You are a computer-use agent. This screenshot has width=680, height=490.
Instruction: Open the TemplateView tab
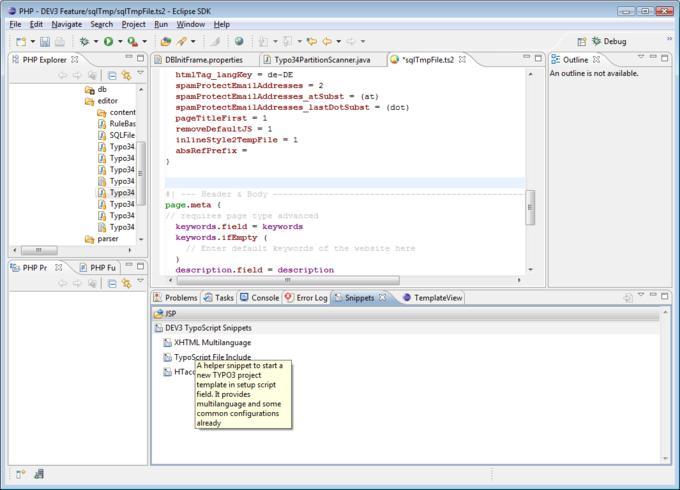(433, 298)
